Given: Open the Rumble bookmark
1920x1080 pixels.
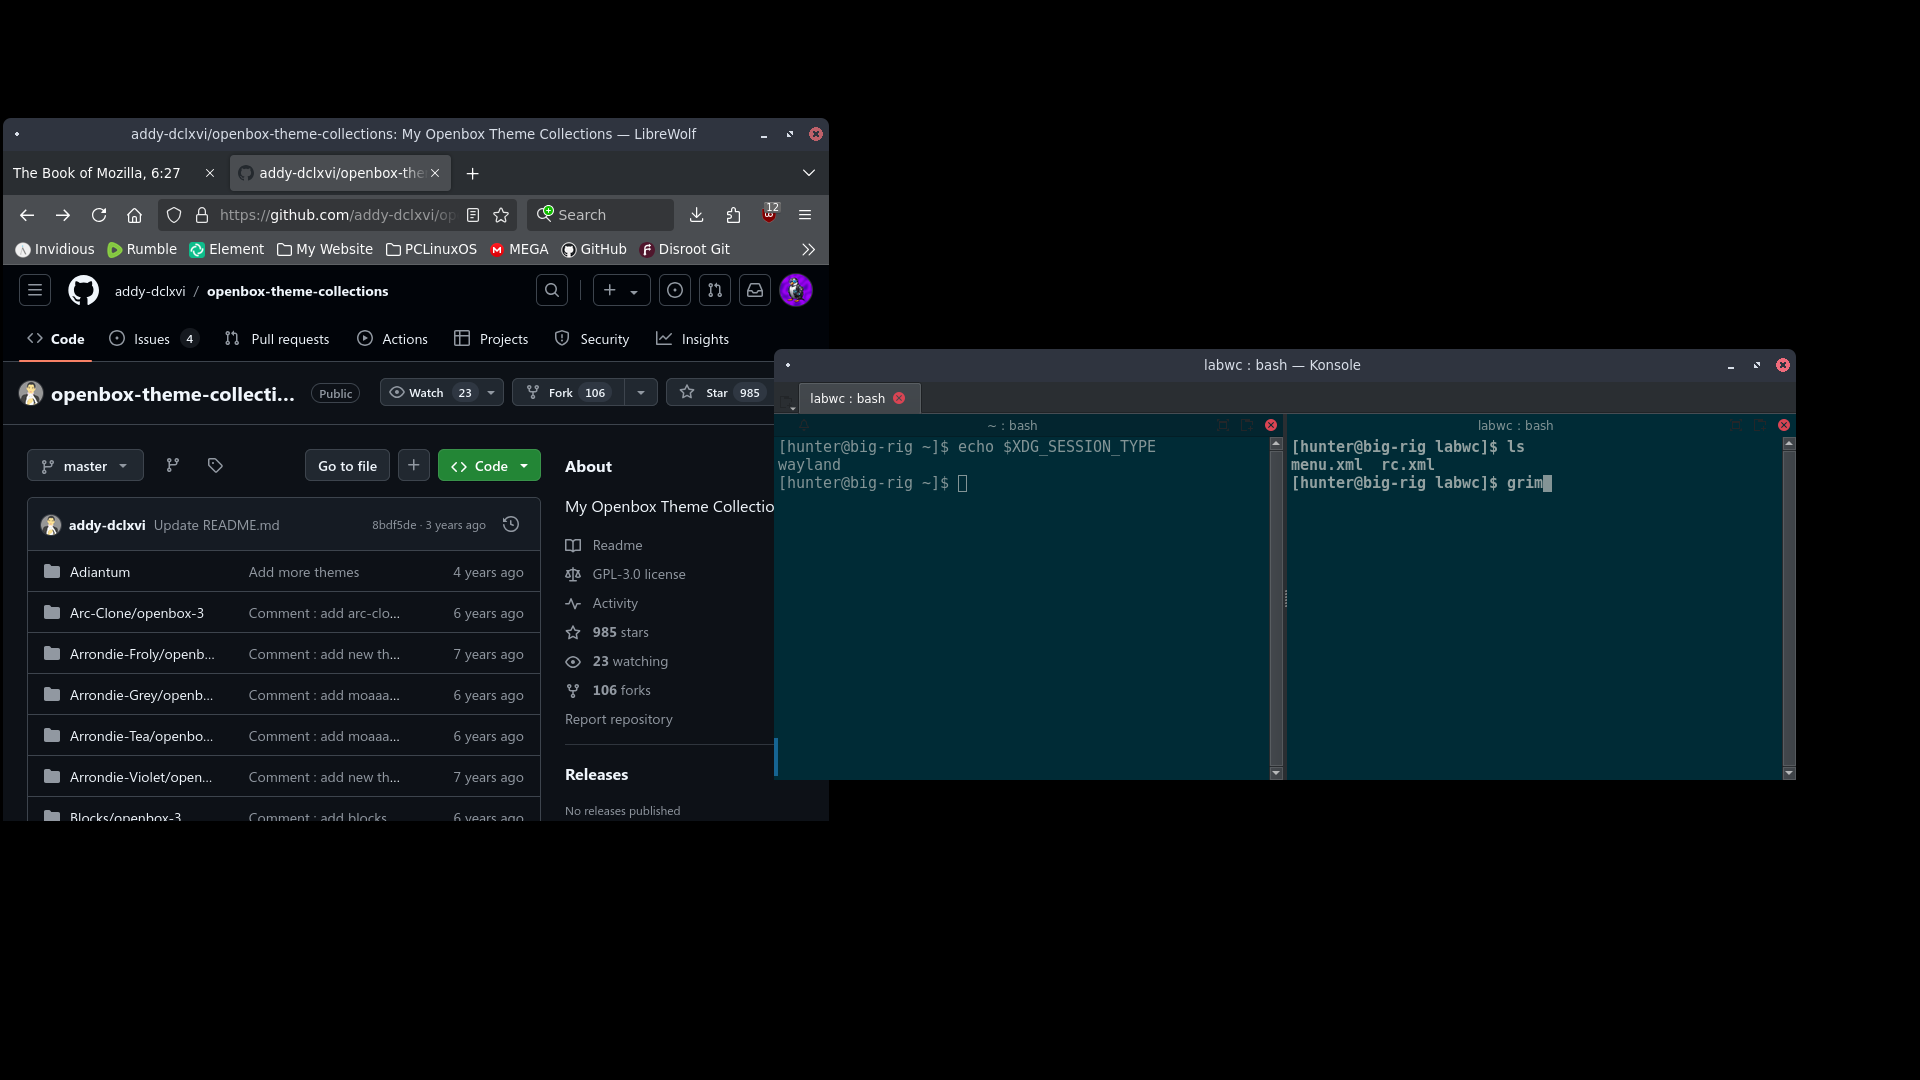Looking at the screenshot, I should click(142, 249).
